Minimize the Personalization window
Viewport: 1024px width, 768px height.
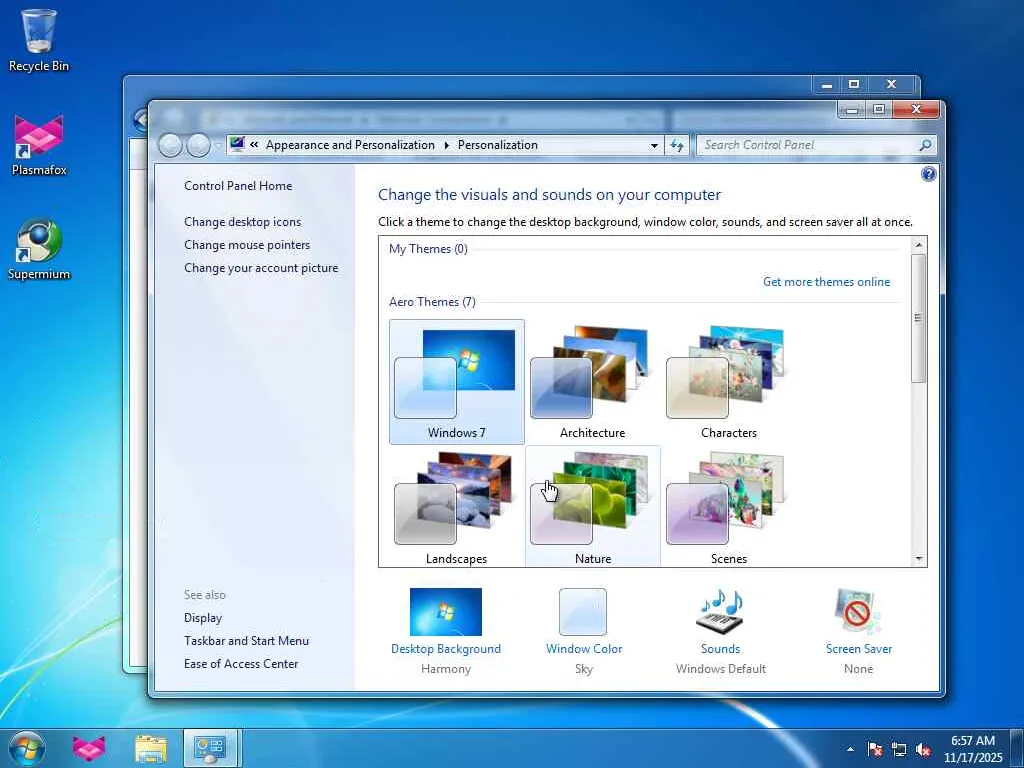click(x=852, y=110)
